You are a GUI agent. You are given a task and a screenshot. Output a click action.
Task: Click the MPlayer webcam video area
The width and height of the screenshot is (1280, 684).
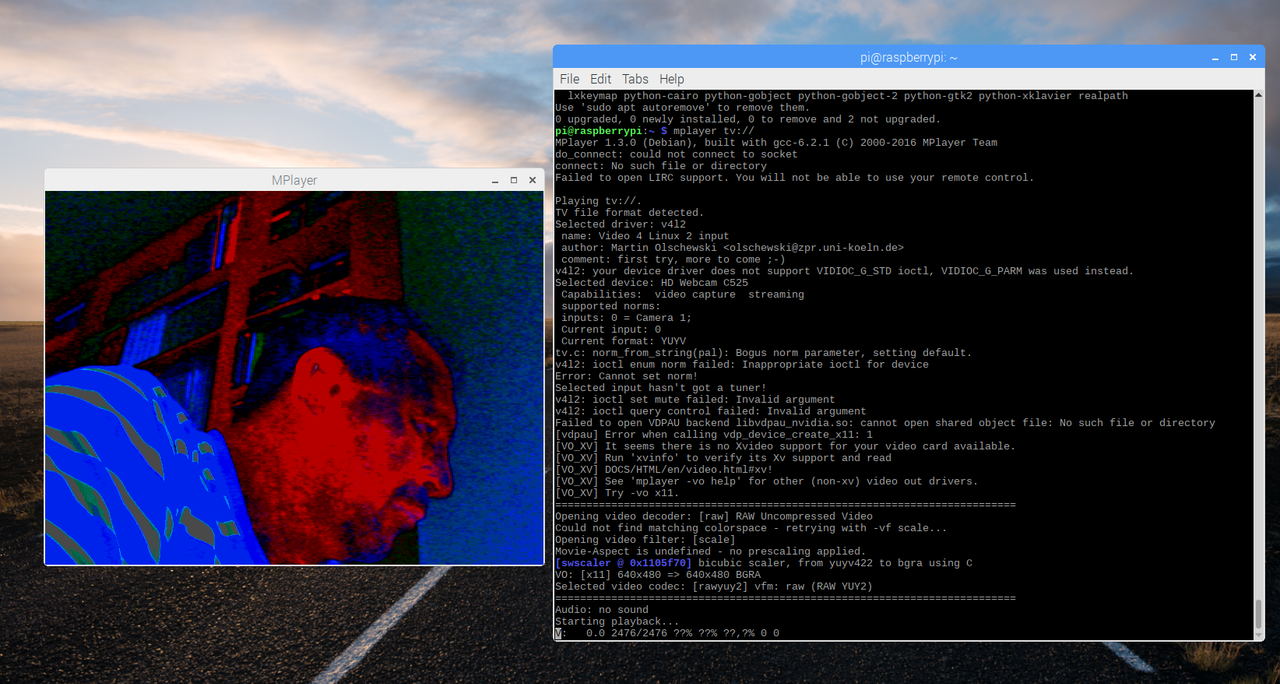[294, 378]
